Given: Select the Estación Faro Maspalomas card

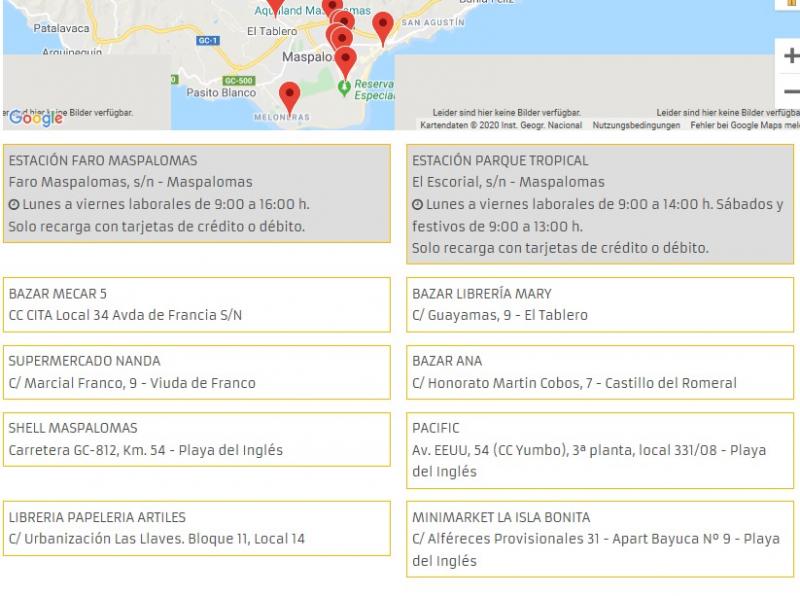Looking at the screenshot, I should tap(196, 193).
